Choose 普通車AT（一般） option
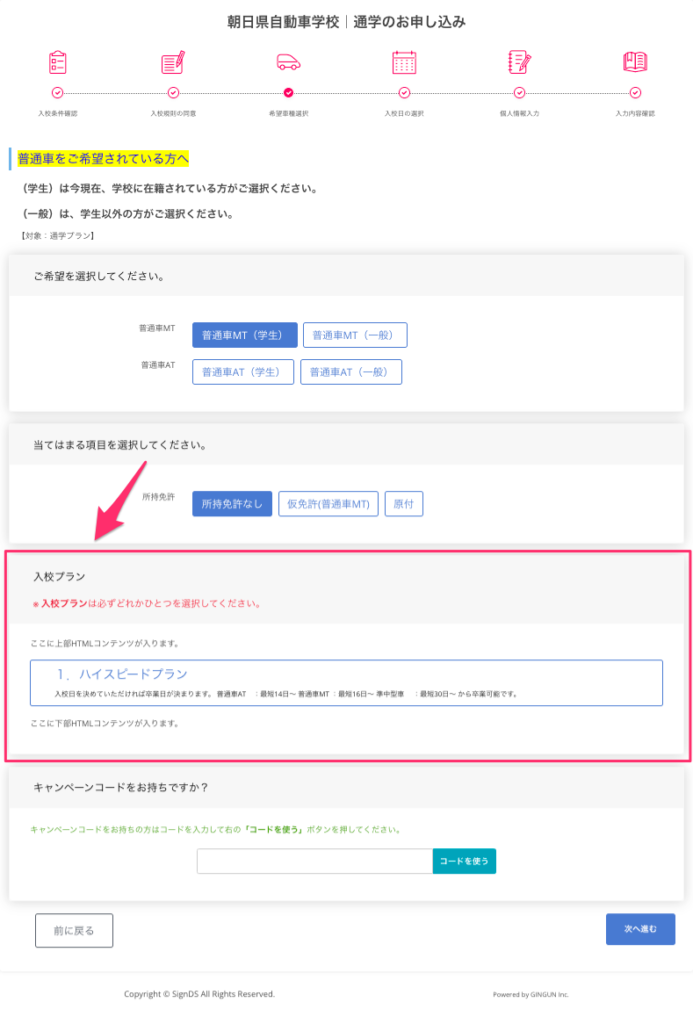Screen dimensions: 693x1024 point(351,372)
